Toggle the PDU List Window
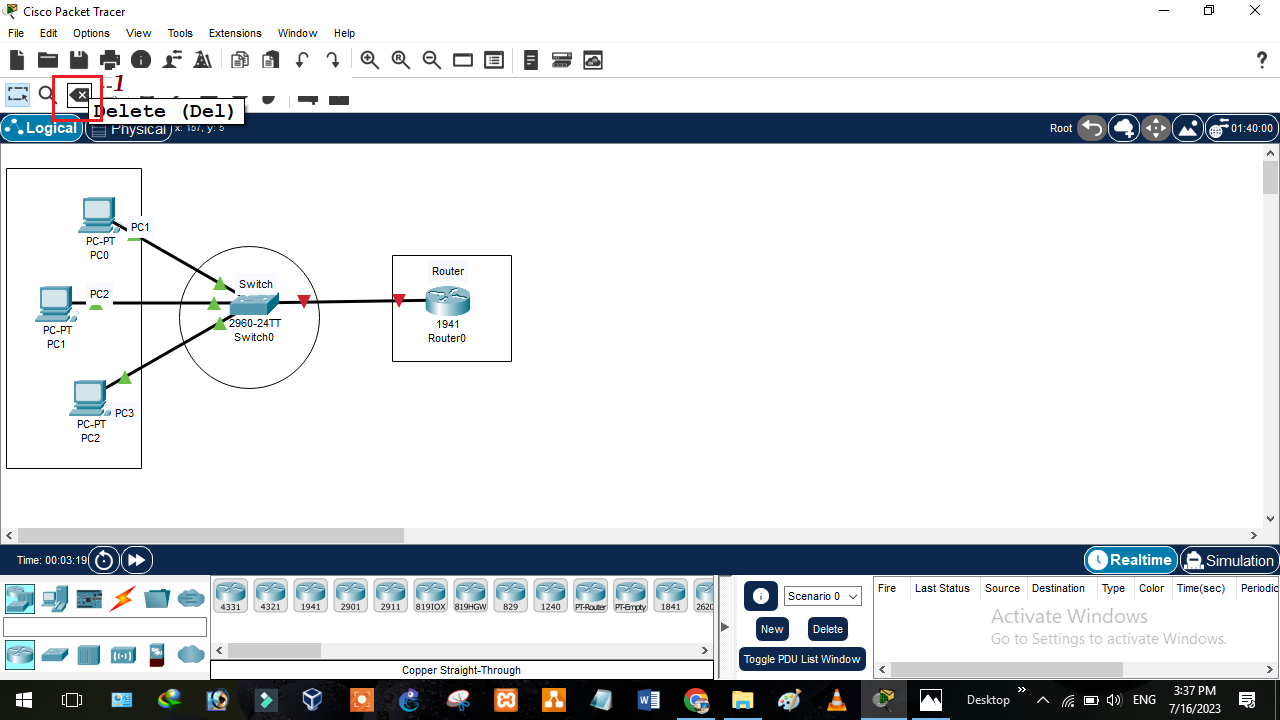Image resolution: width=1280 pixels, height=720 pixels. 801,659
